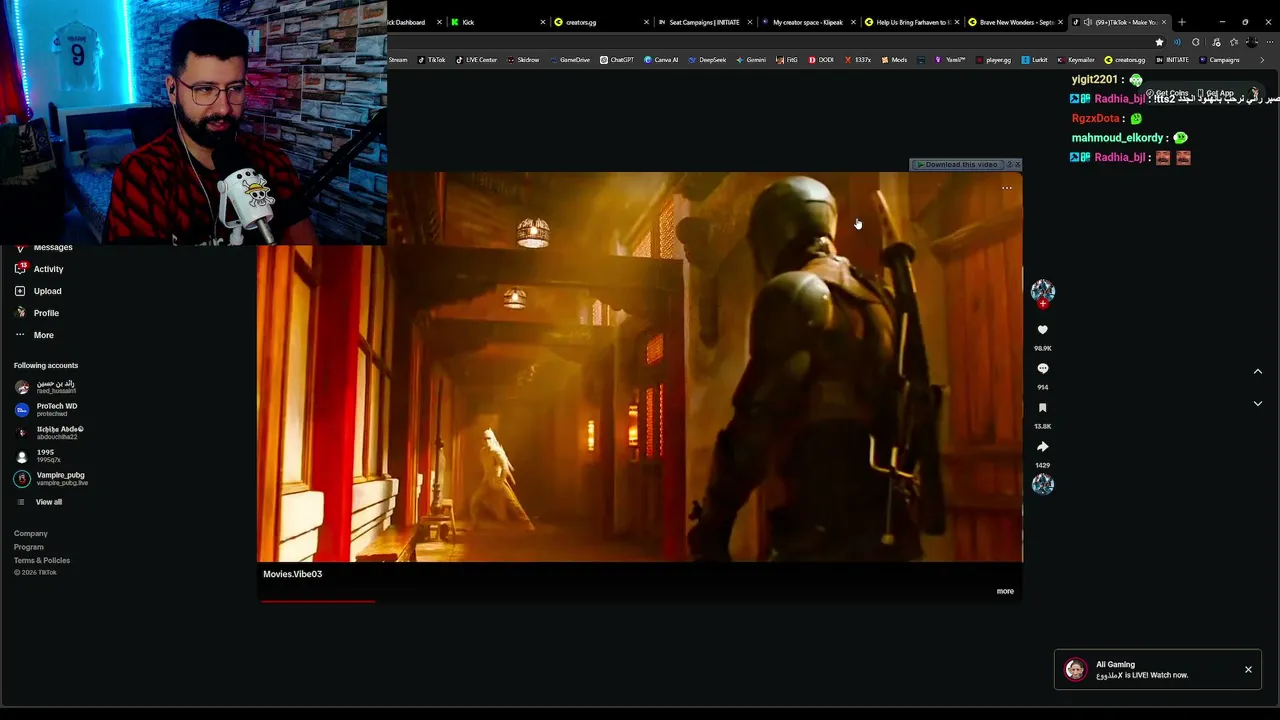Seek on the video progress bar
Image resolution: width=1280 pixels, height=720 pixels.
tap(640, 601)
